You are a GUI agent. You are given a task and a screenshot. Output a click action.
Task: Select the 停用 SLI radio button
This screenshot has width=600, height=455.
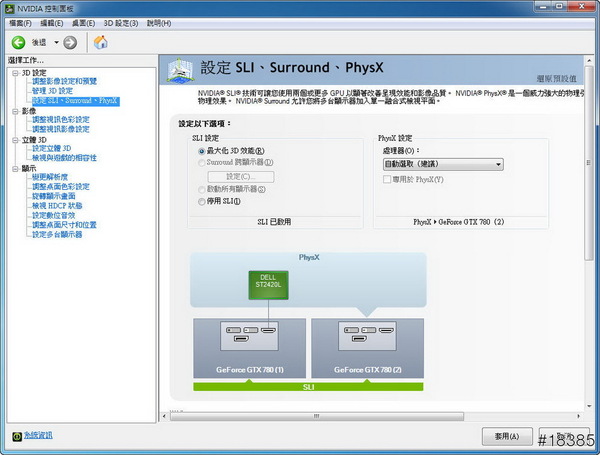[x=202, y=201]
